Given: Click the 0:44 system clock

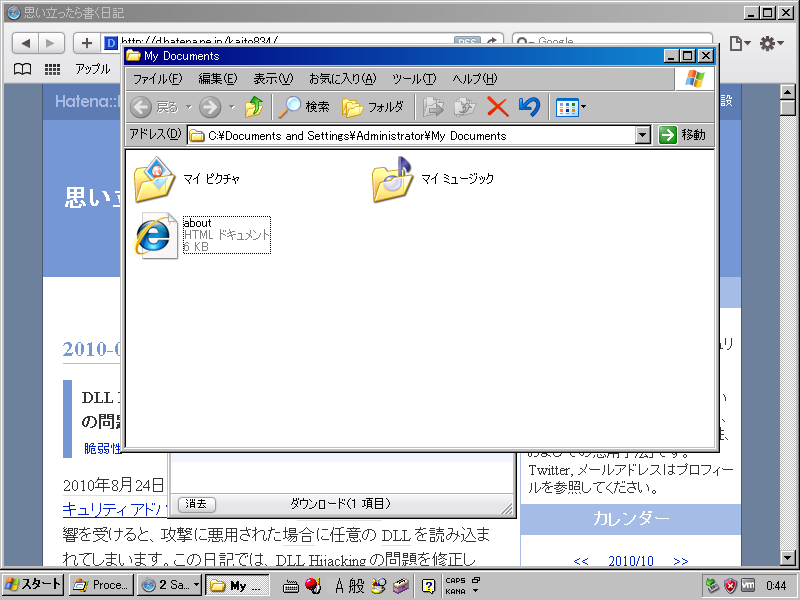Looking at the screenshot, I should (x=776, y=585).
